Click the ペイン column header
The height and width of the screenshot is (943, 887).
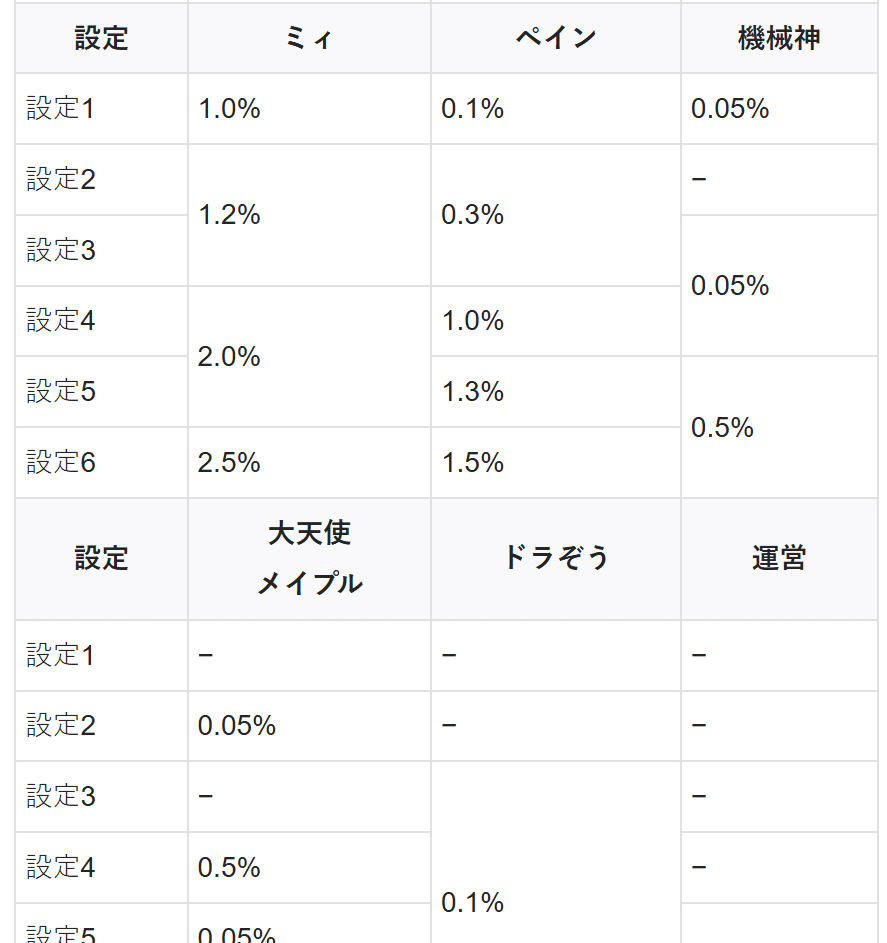pos(556,39)
